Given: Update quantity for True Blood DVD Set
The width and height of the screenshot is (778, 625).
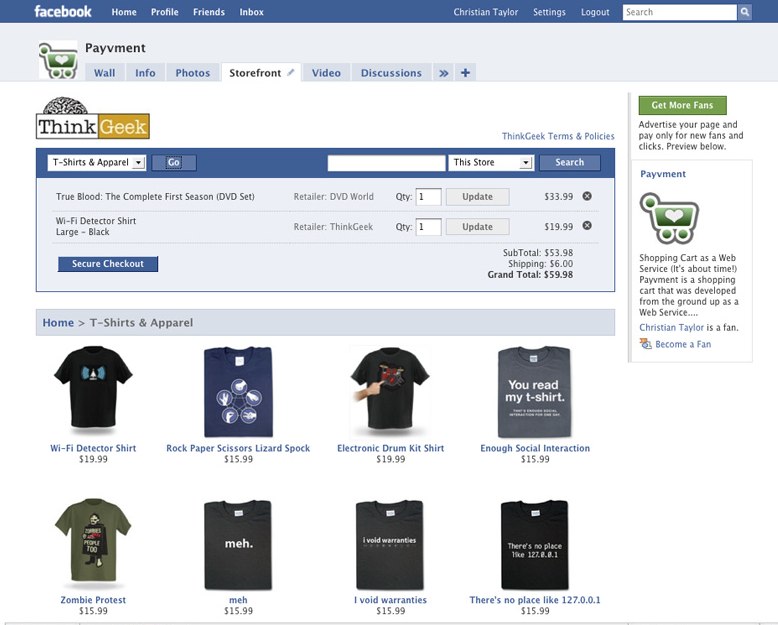Looking at the screenshot, I should pos(477,196).
